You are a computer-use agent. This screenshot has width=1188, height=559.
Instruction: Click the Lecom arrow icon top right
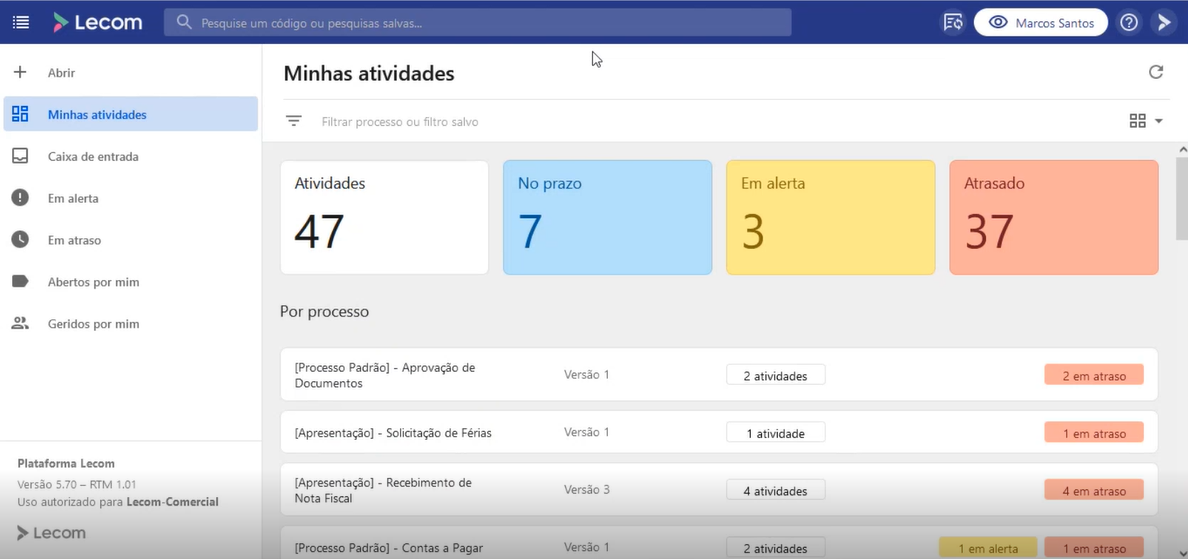tap(1164, 22)
